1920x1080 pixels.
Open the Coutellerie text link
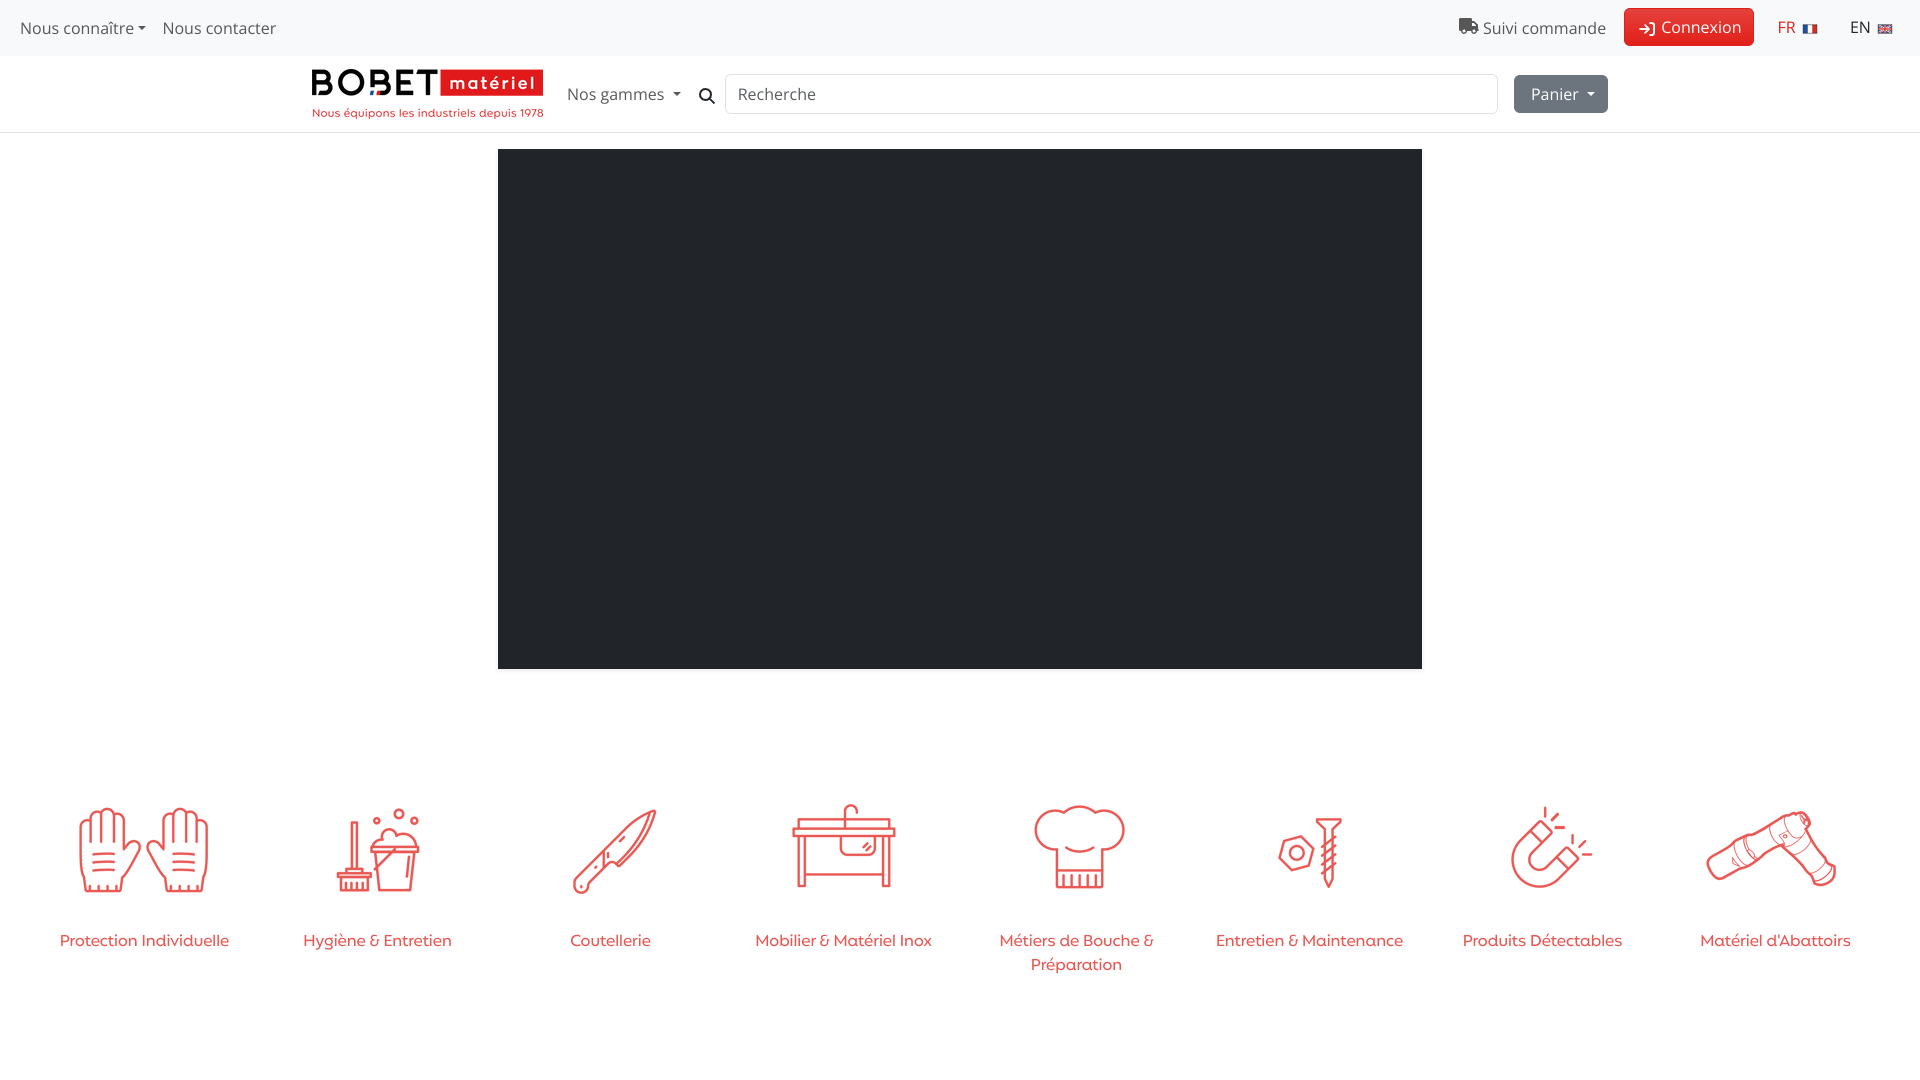(610, 941)
